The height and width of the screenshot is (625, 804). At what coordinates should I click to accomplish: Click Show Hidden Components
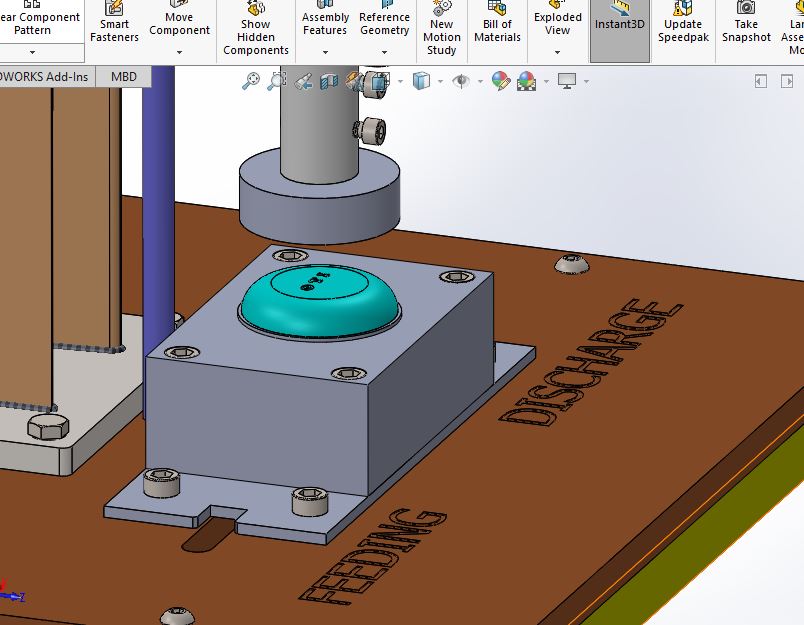coord(255,29)
